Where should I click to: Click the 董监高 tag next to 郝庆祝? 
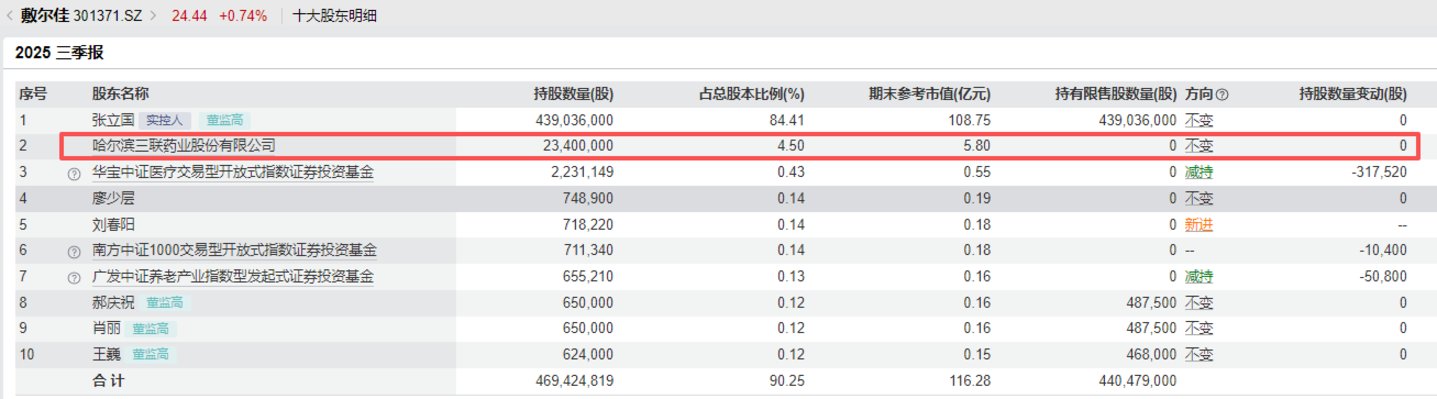click(x=165, y=303)
